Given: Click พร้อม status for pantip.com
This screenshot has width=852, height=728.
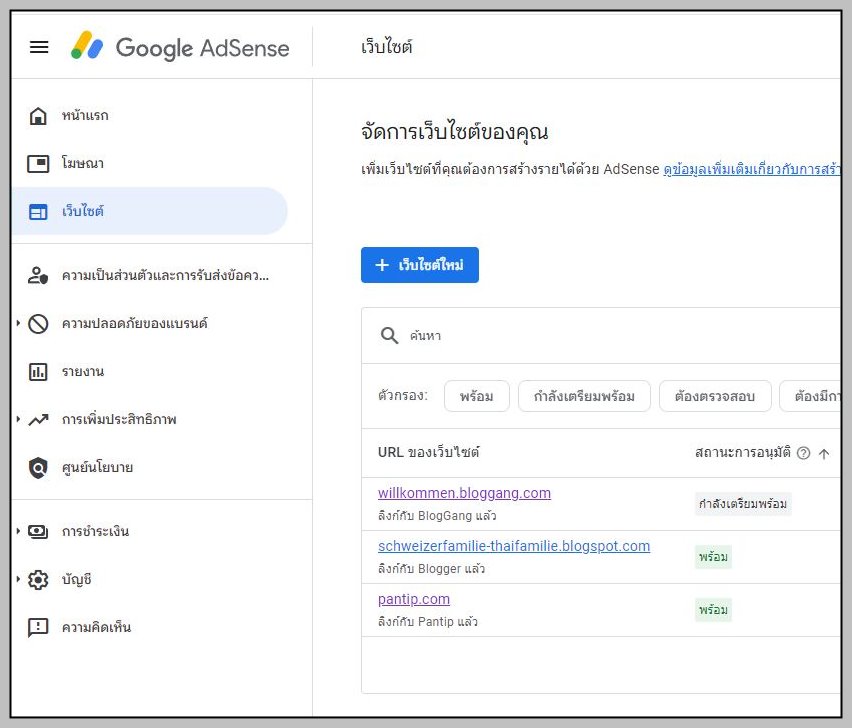Looking at the screenshot, I should pyautogui.click(x=713, y=610).
